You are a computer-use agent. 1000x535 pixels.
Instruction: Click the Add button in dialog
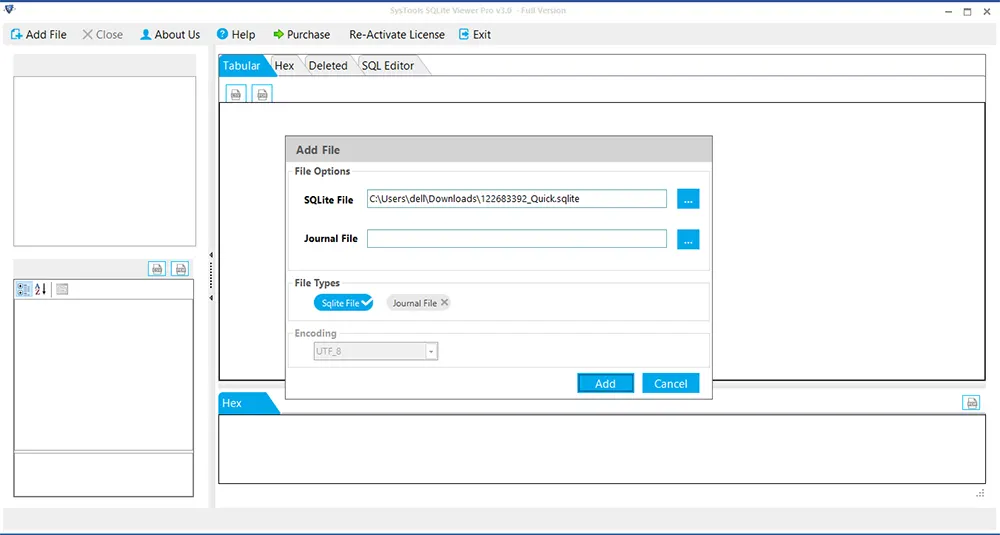point(605,383)
